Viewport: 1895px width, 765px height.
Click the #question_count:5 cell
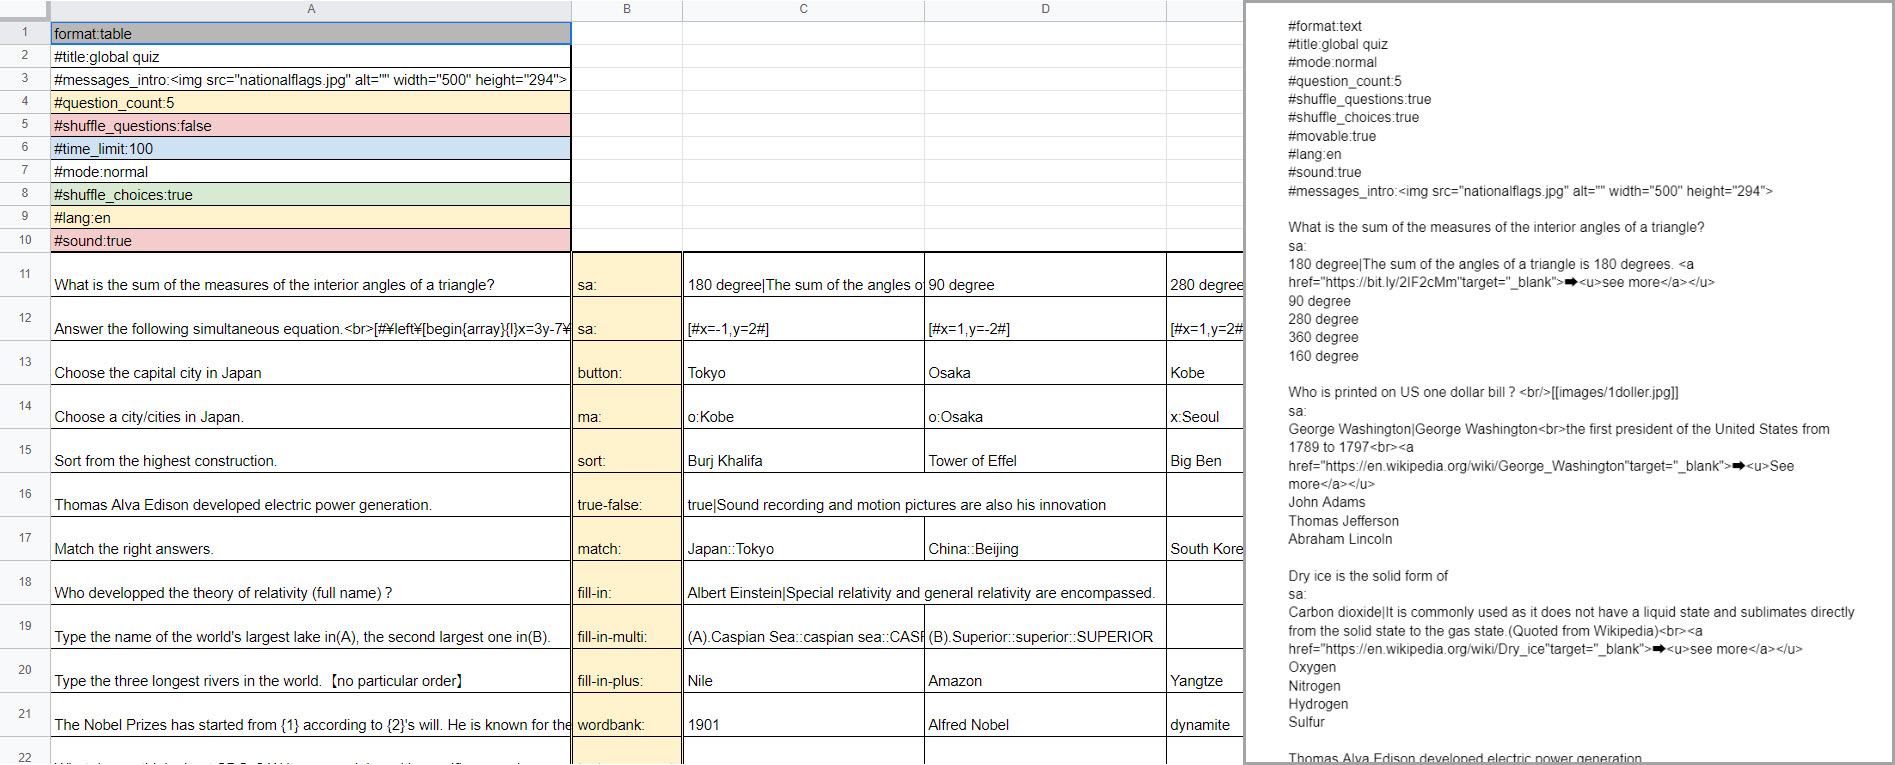[310, 103]
